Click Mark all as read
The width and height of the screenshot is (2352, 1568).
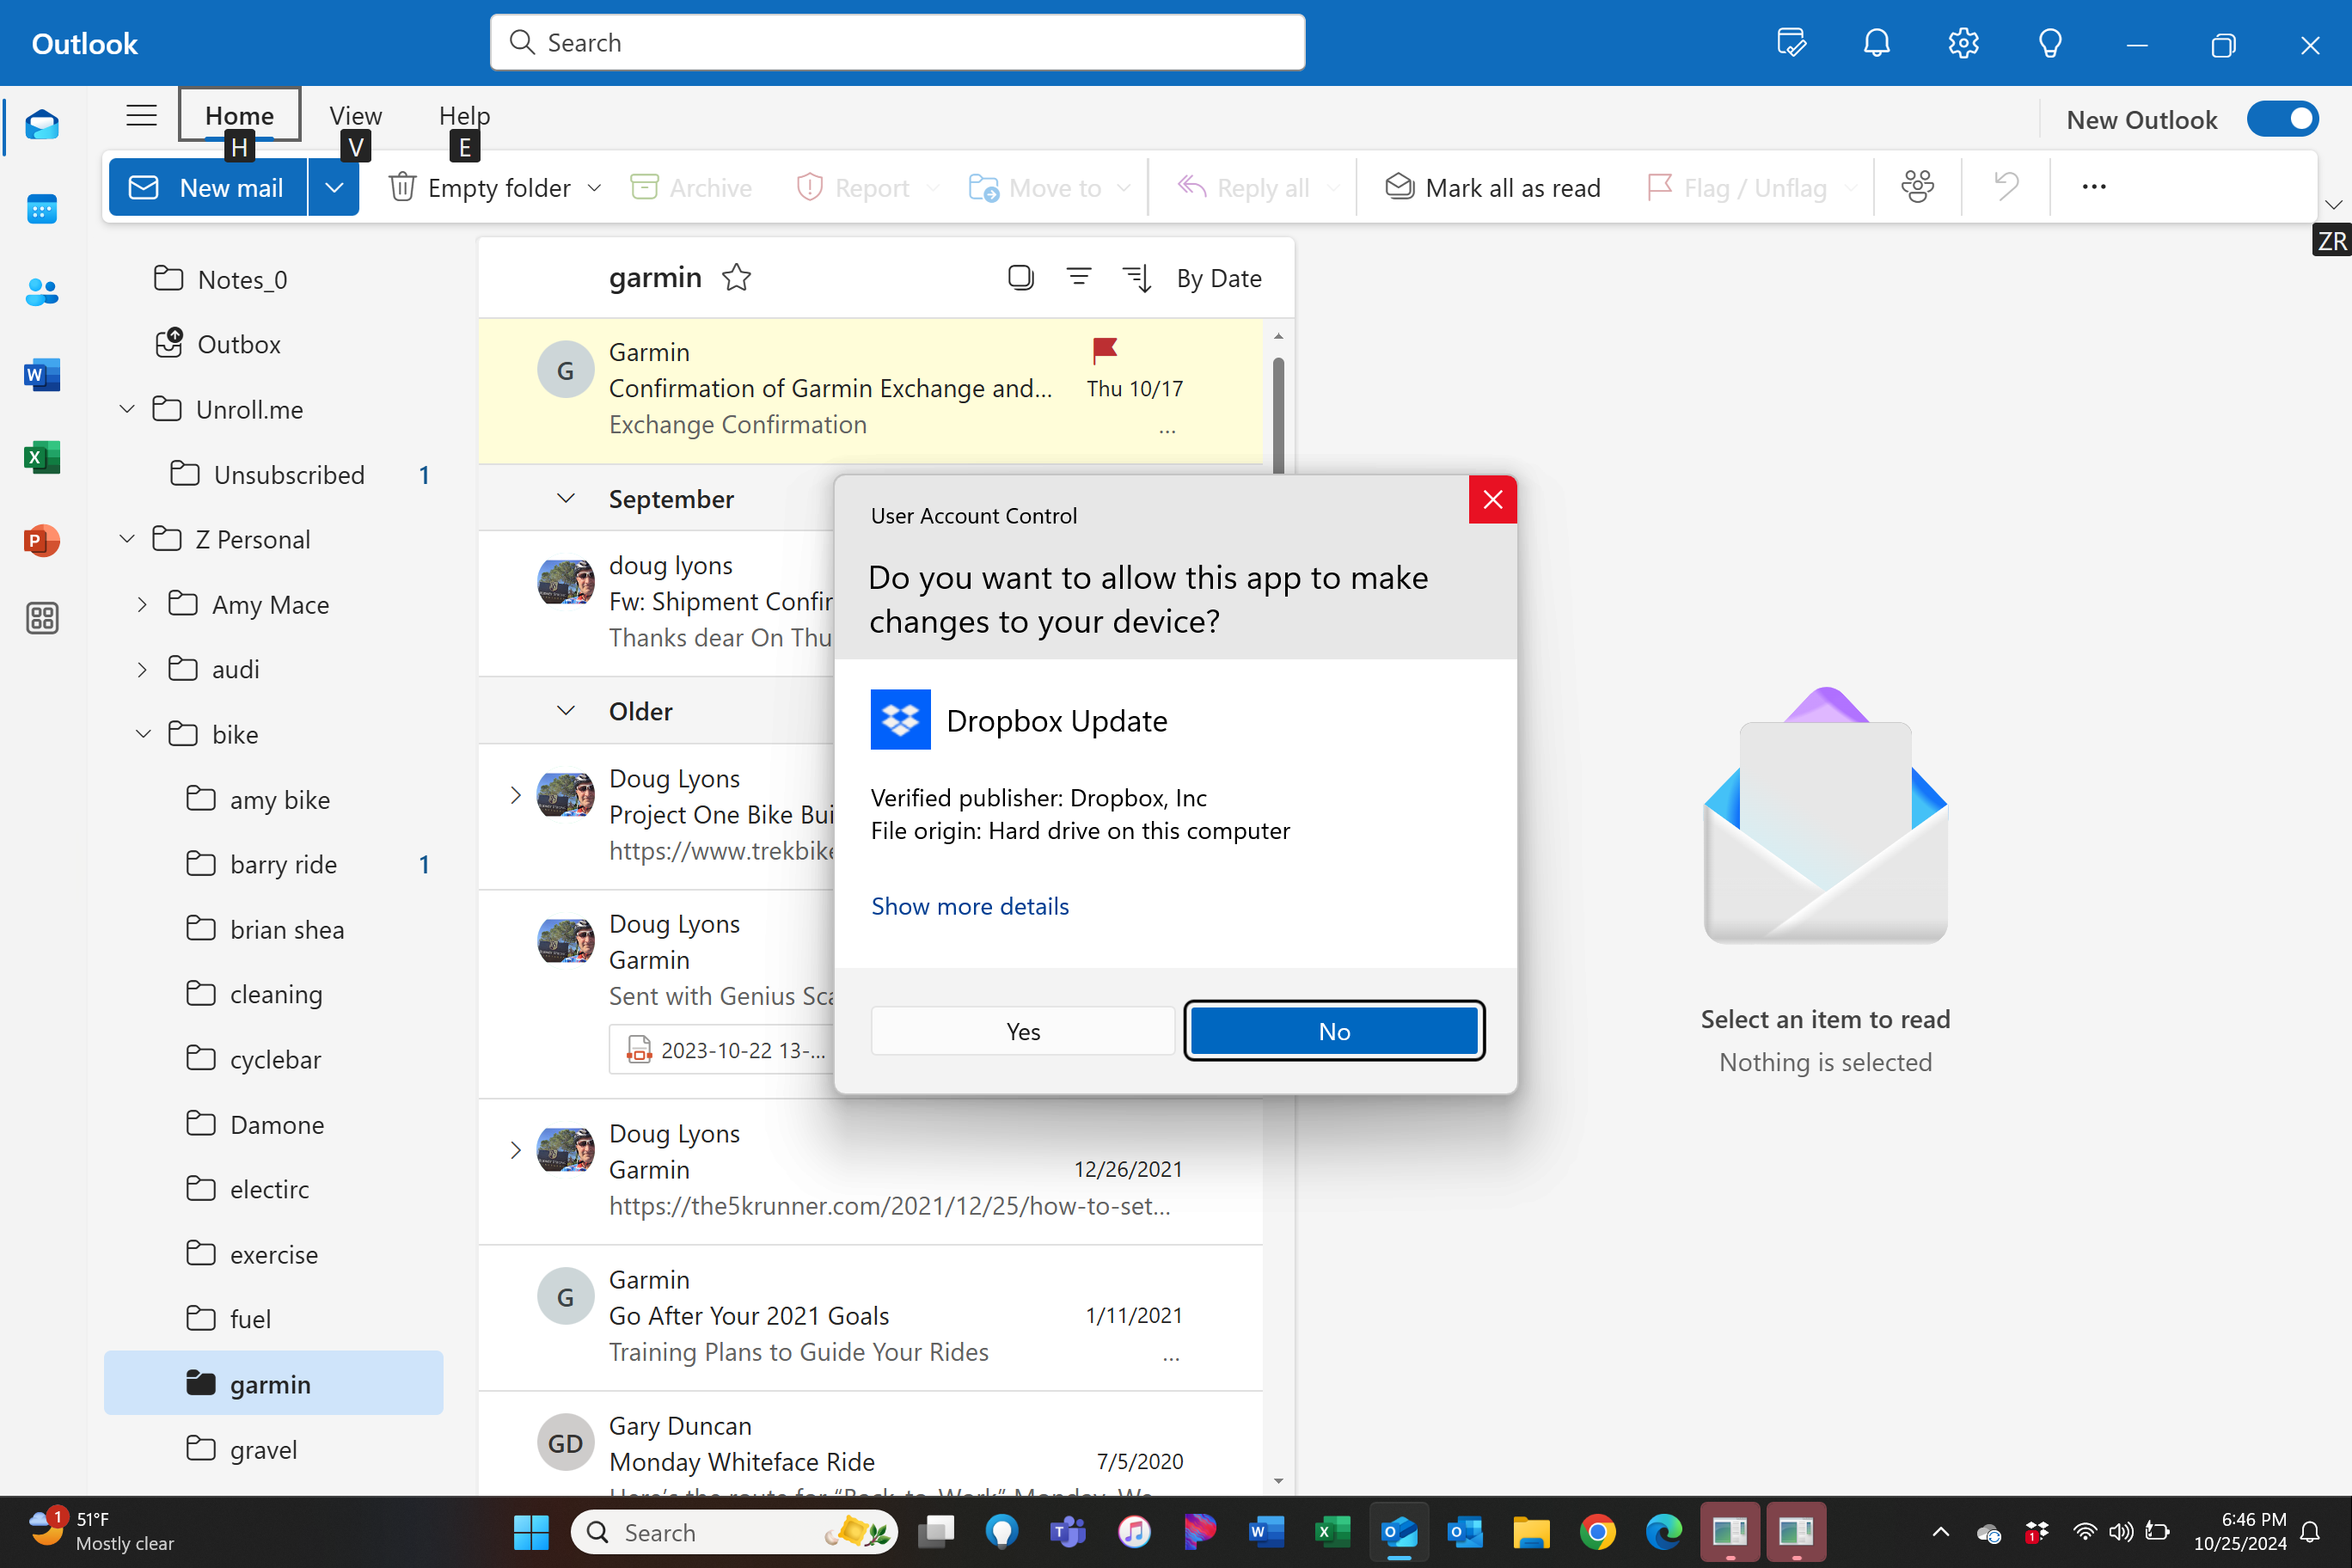1492,187
